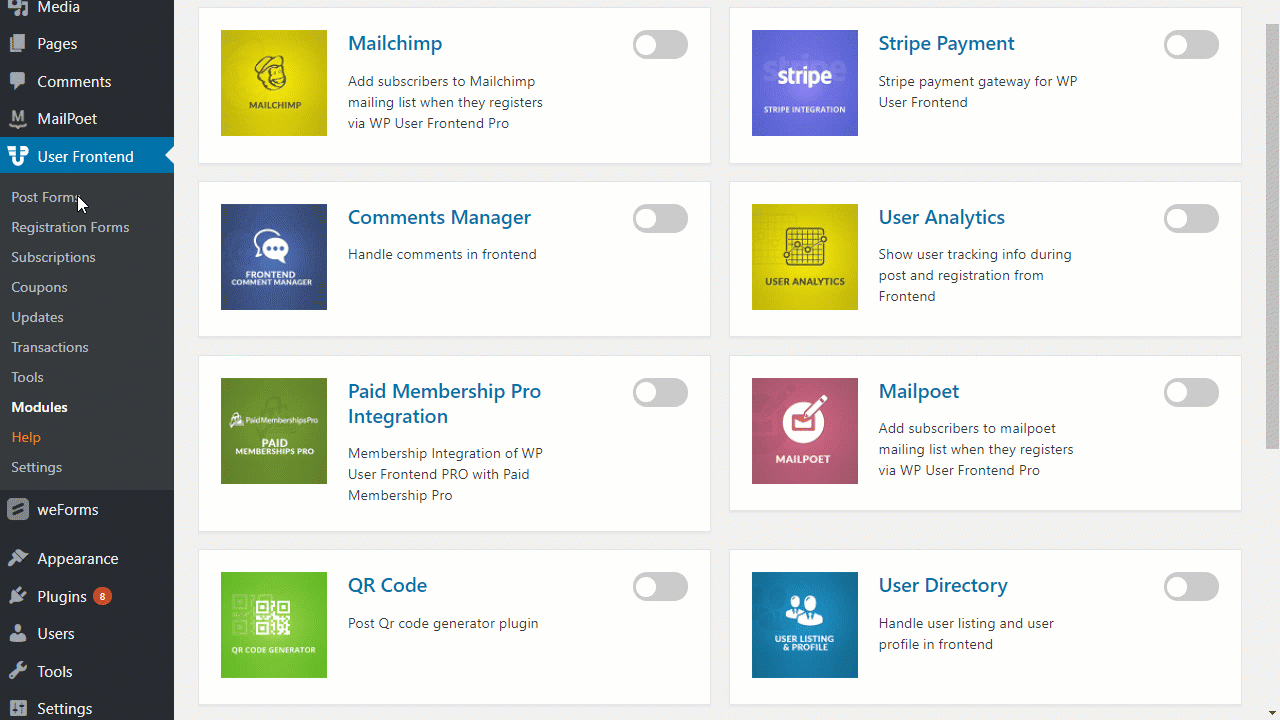Click the Stripe Payment title link
The image size is (1280, 720).
946,44
